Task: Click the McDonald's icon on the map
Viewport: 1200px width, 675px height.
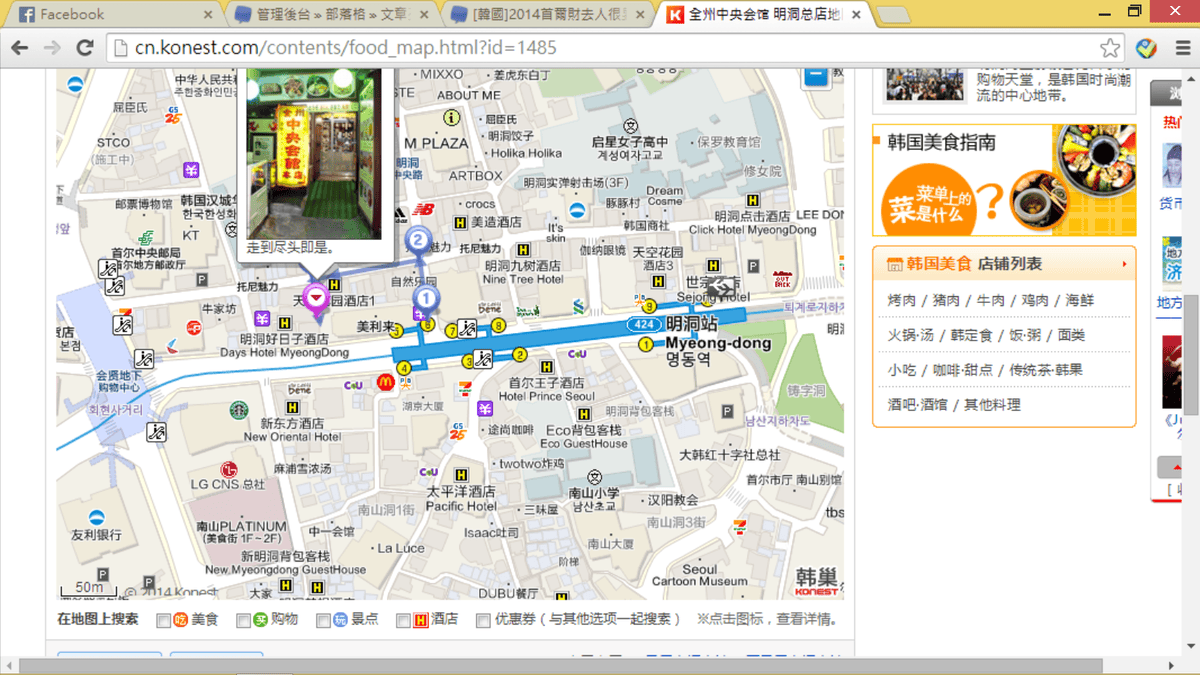Action: click(x=385, y=381)
